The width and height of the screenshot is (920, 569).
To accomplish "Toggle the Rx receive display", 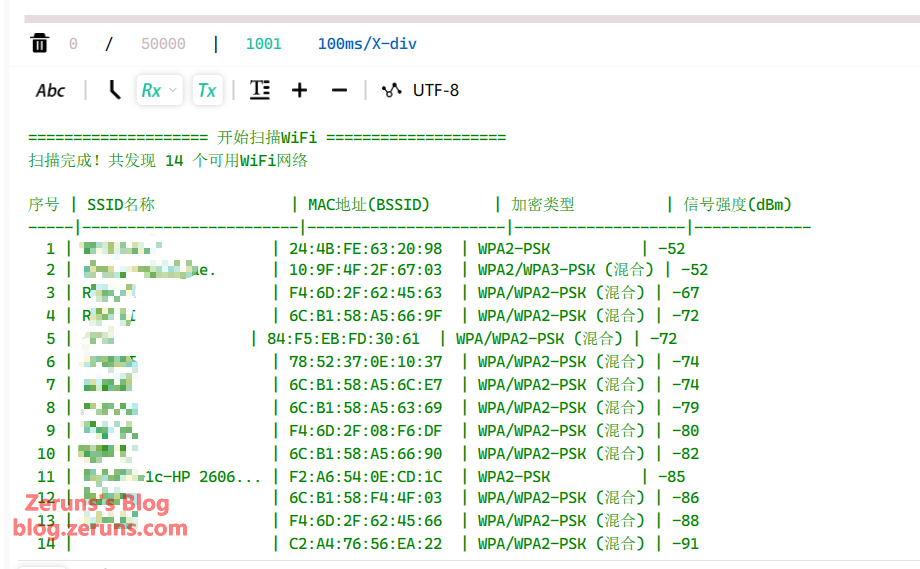I will 151,90.
